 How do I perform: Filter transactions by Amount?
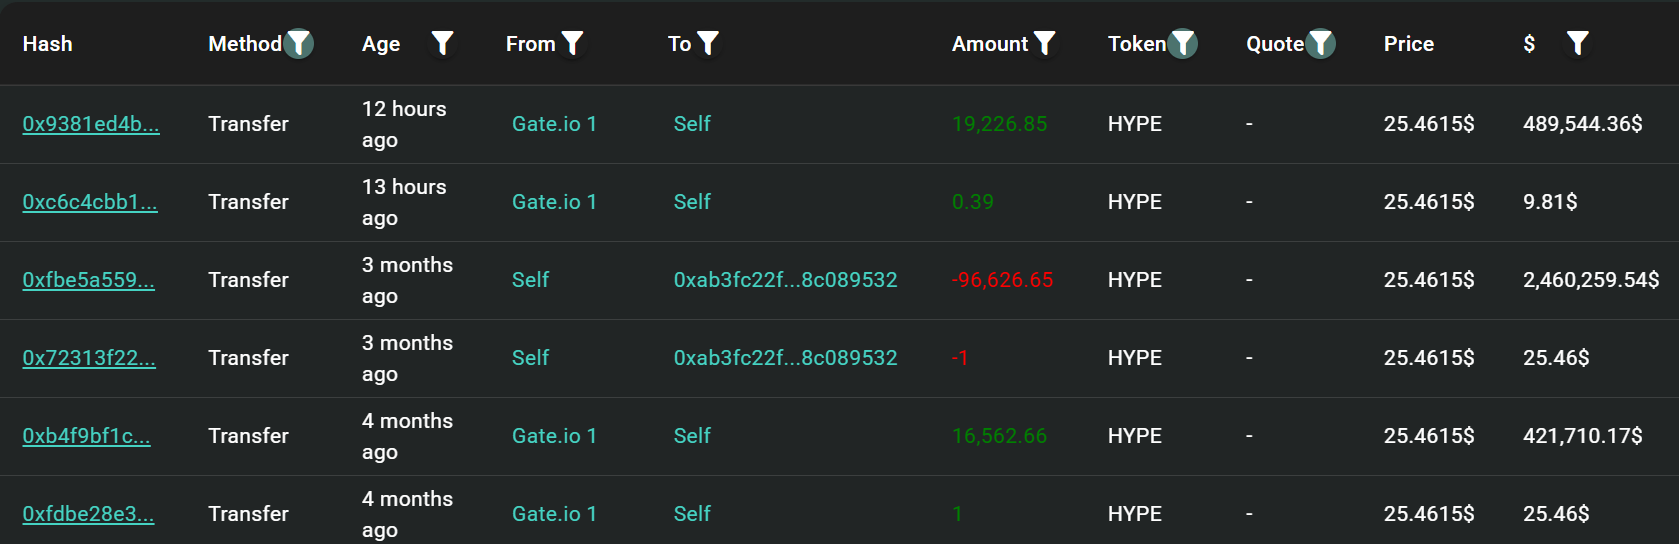[1045, 43]
